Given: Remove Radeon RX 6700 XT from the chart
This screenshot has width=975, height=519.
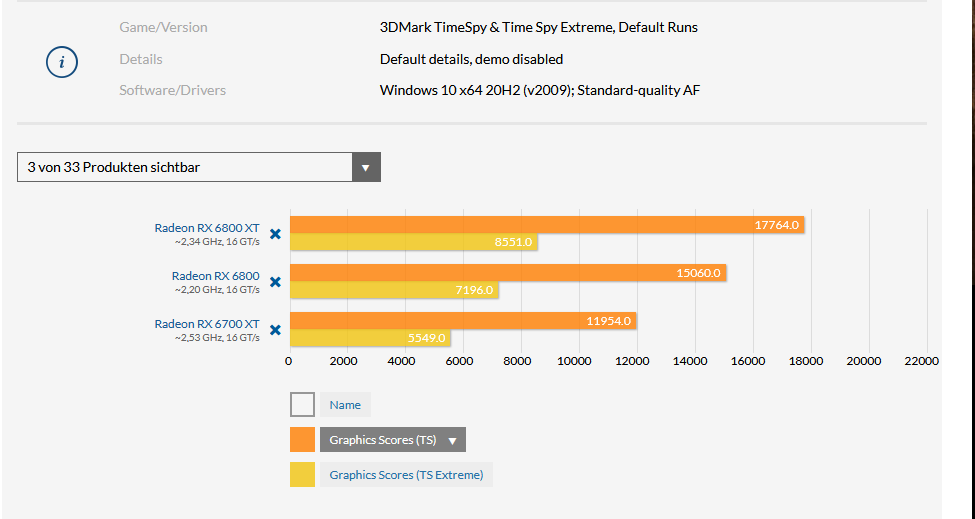Looking at the screenshot, I should pyautogui.click(x=275, y=330).
